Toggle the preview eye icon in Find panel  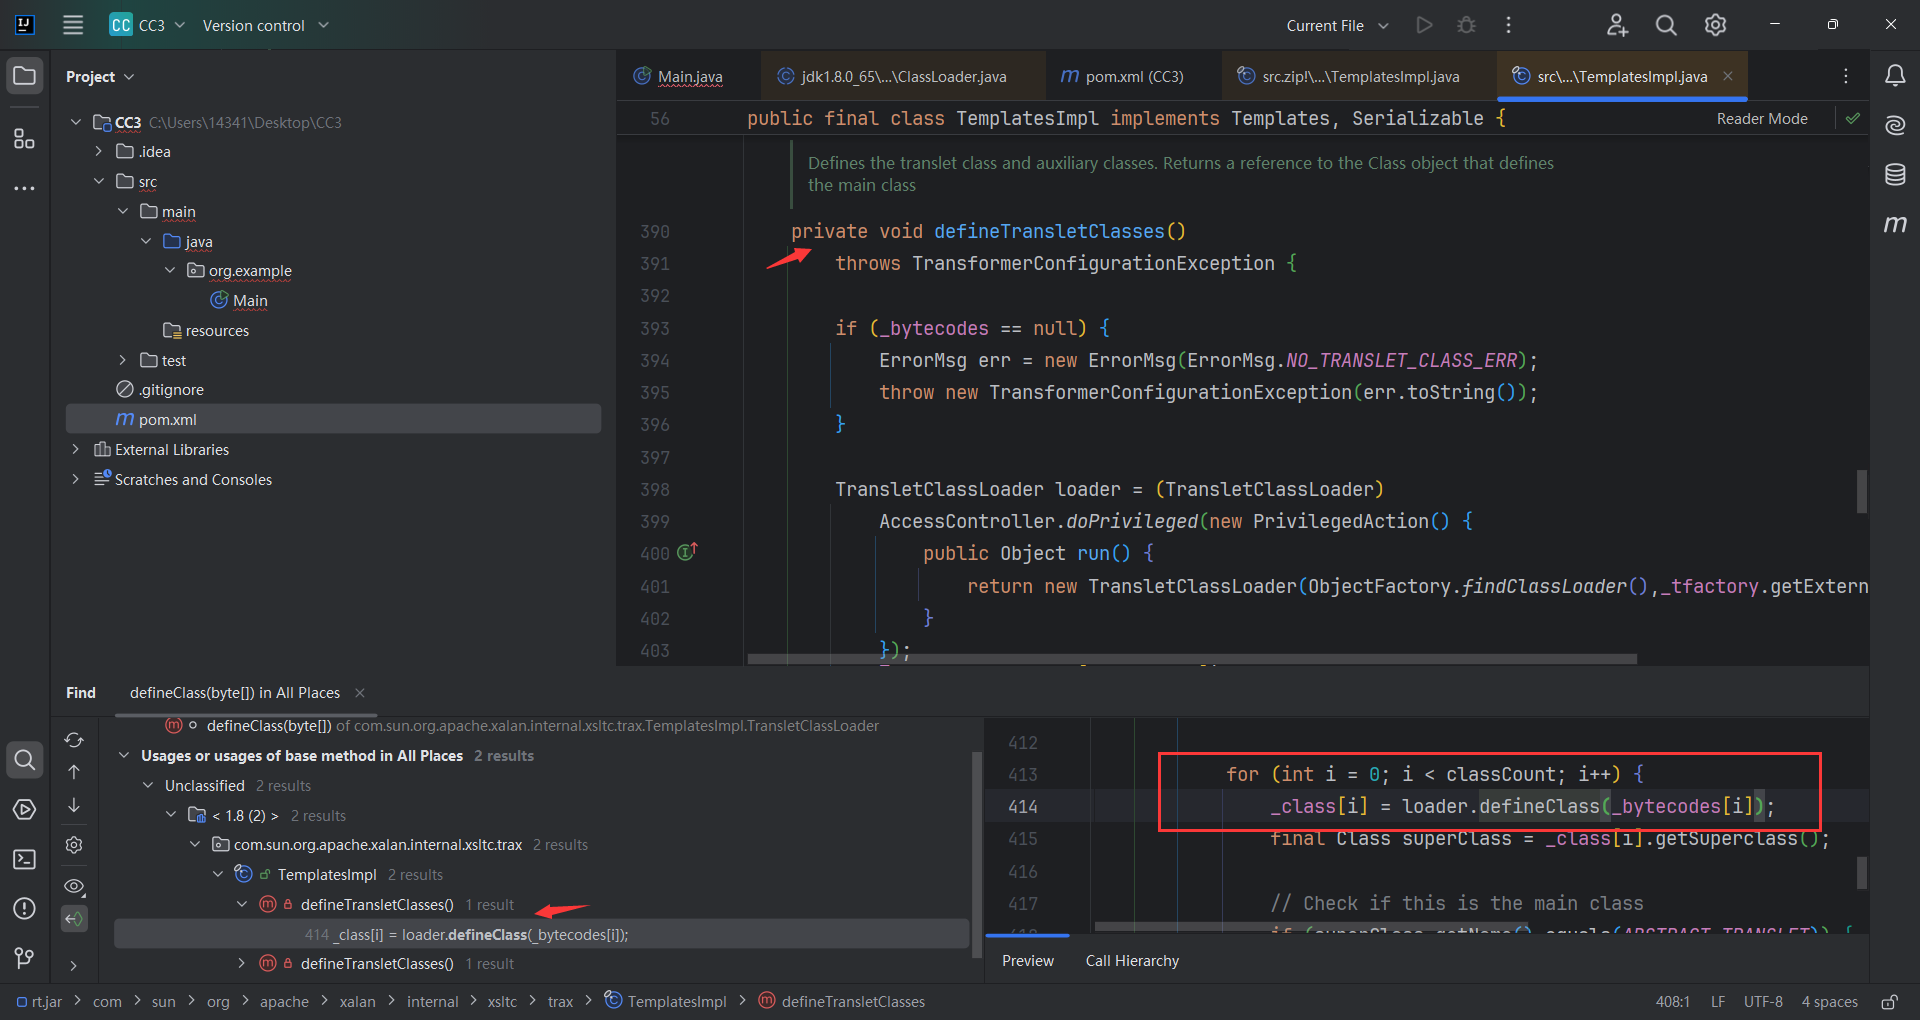click(74, 886)
